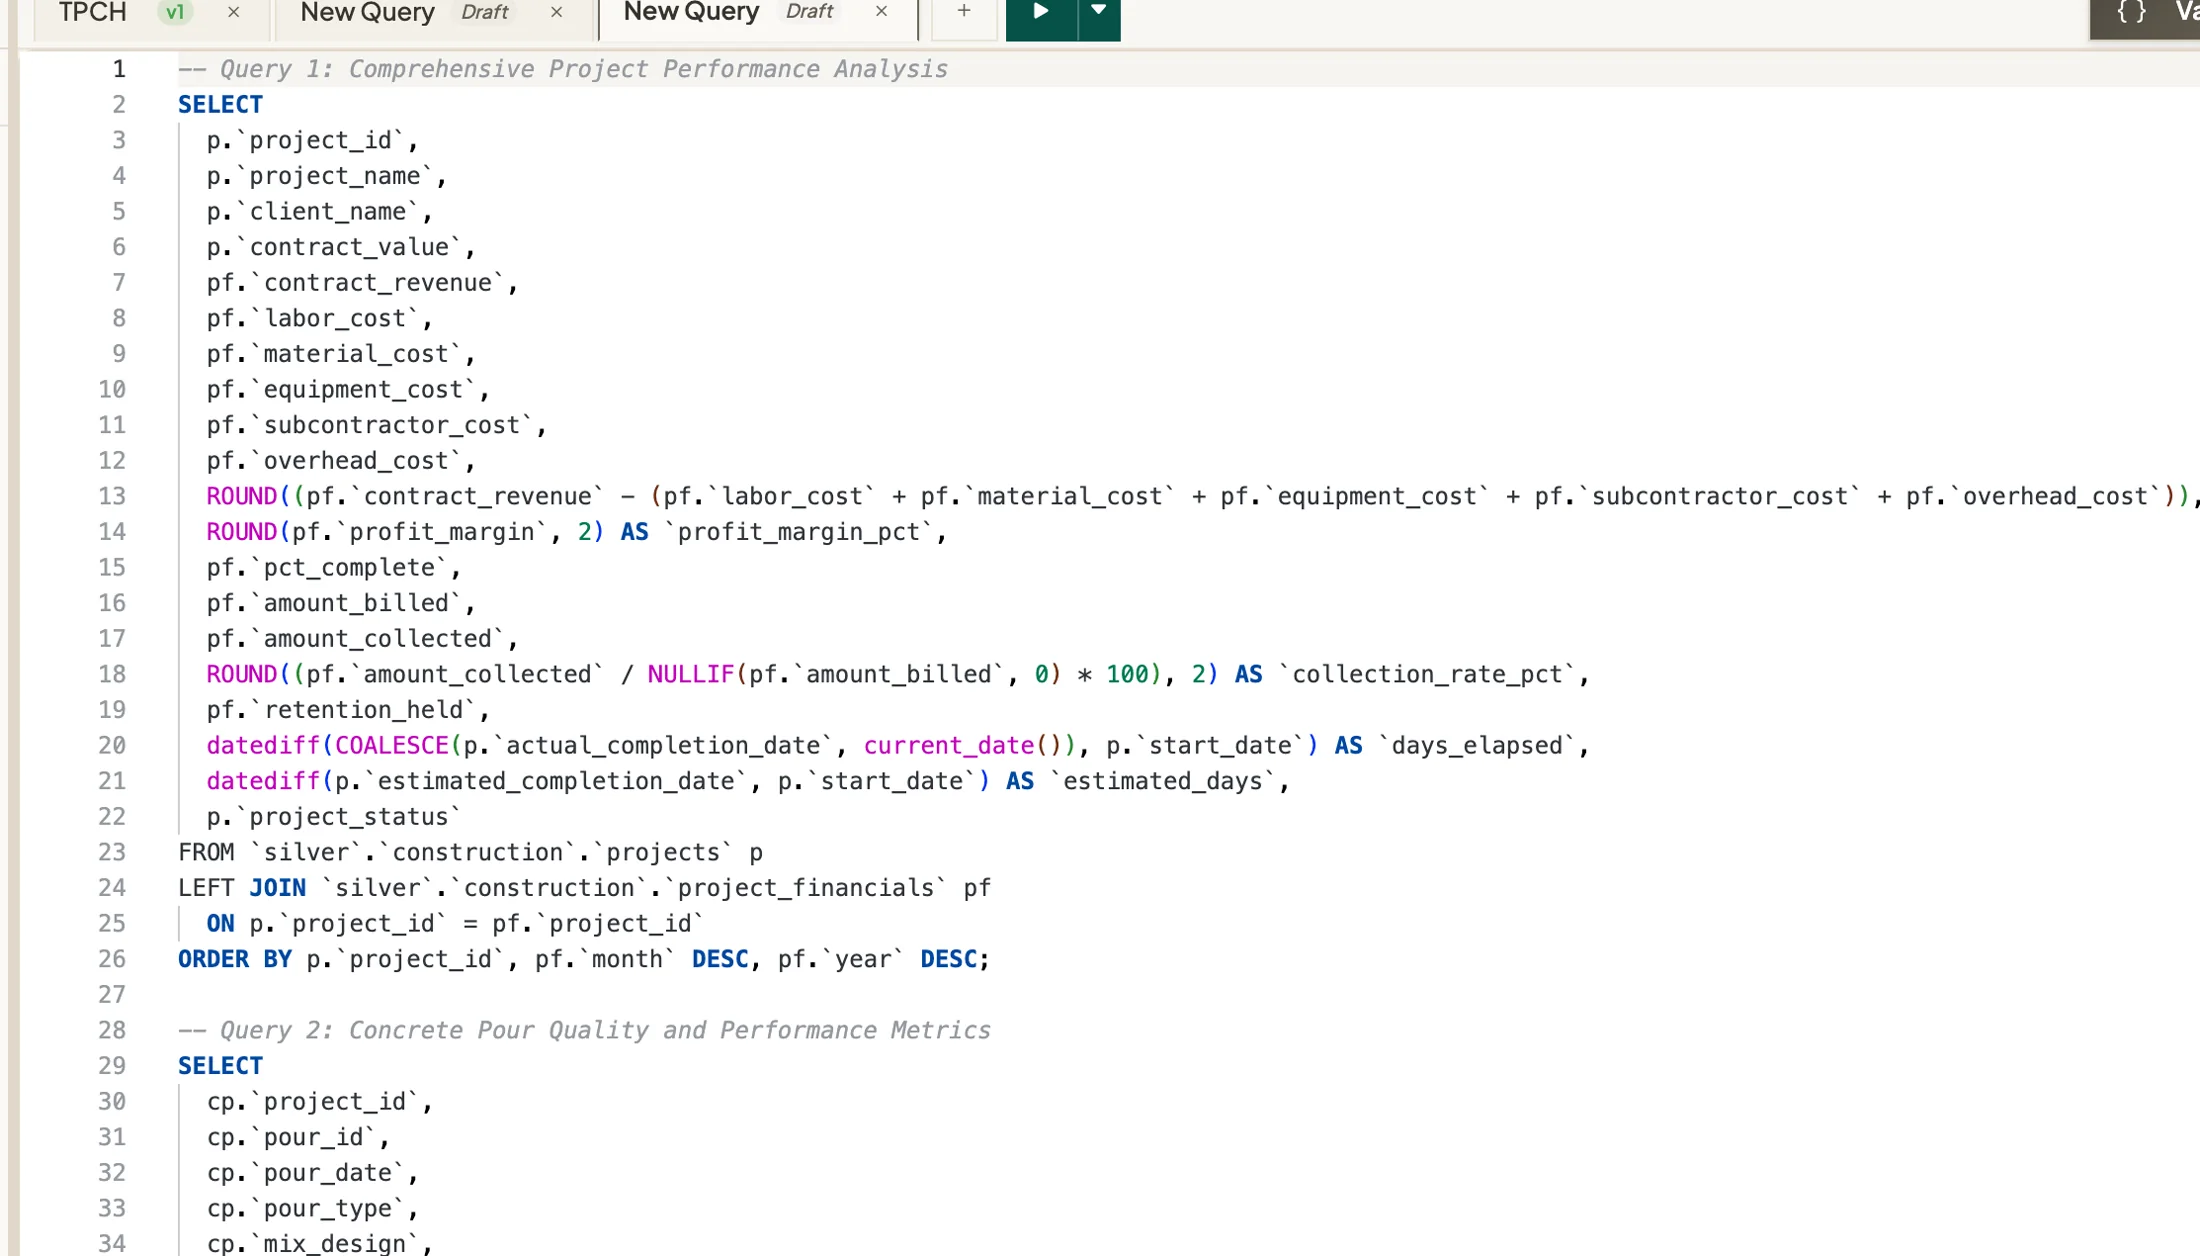This screenshot has height=1256, width=2200.
Task: Click pf.`pct_complete` on line 15
Action: coord(333,568)
